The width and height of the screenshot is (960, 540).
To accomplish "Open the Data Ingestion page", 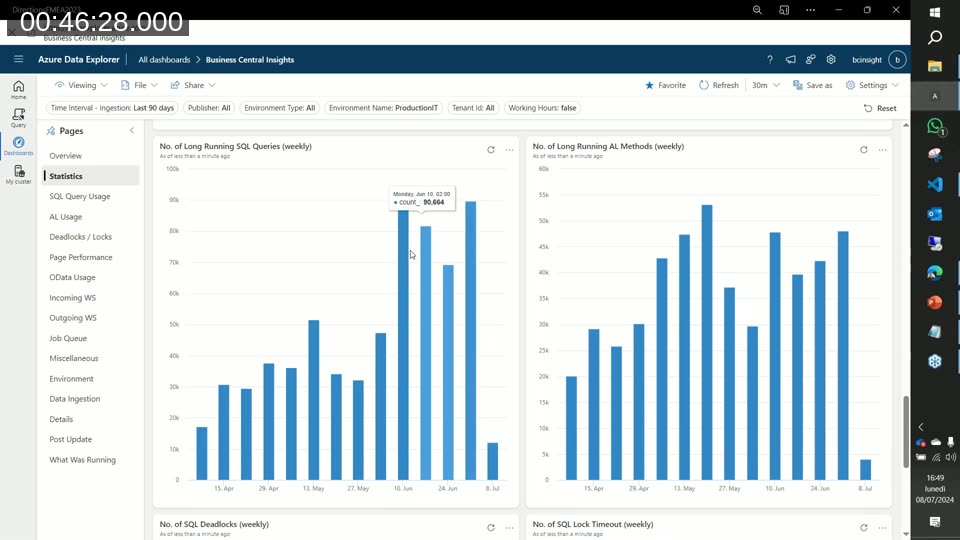I will tap(75, 399).
